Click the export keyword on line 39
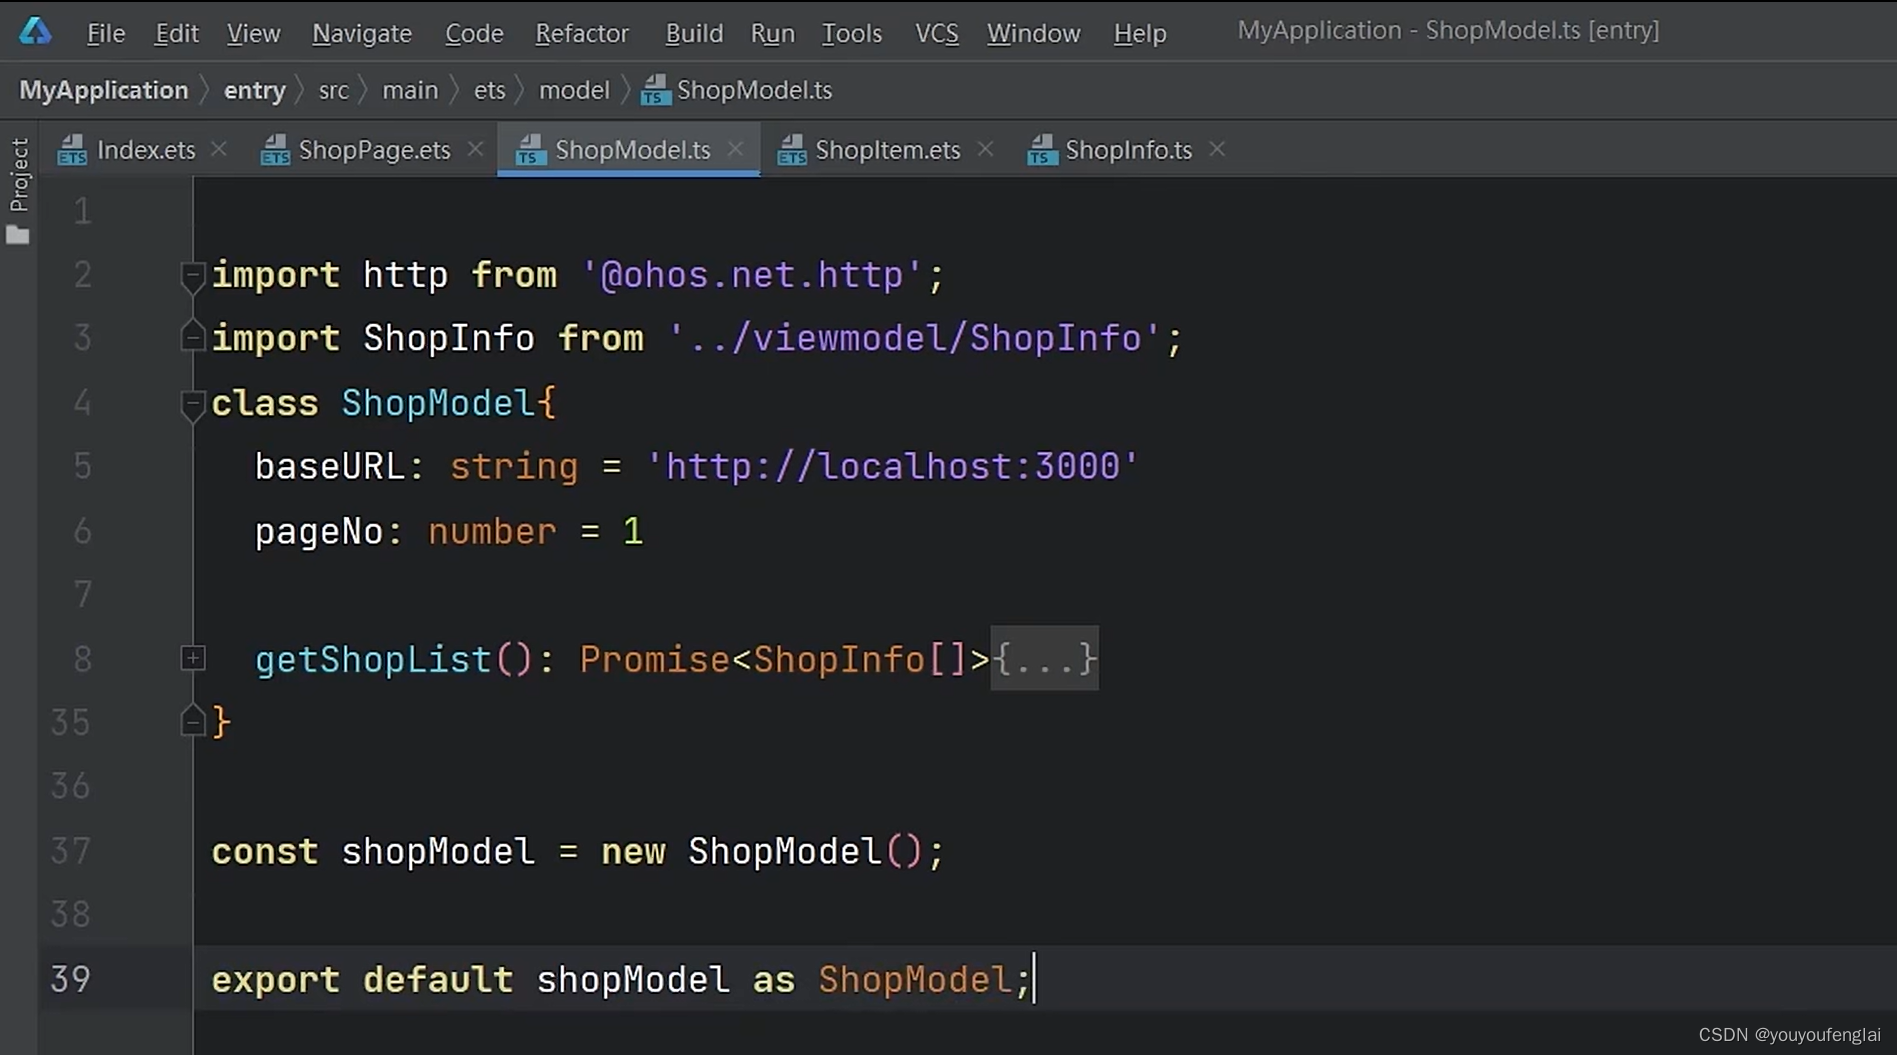This screenshot has height=1055, width=1897. [x=276, y=979]
